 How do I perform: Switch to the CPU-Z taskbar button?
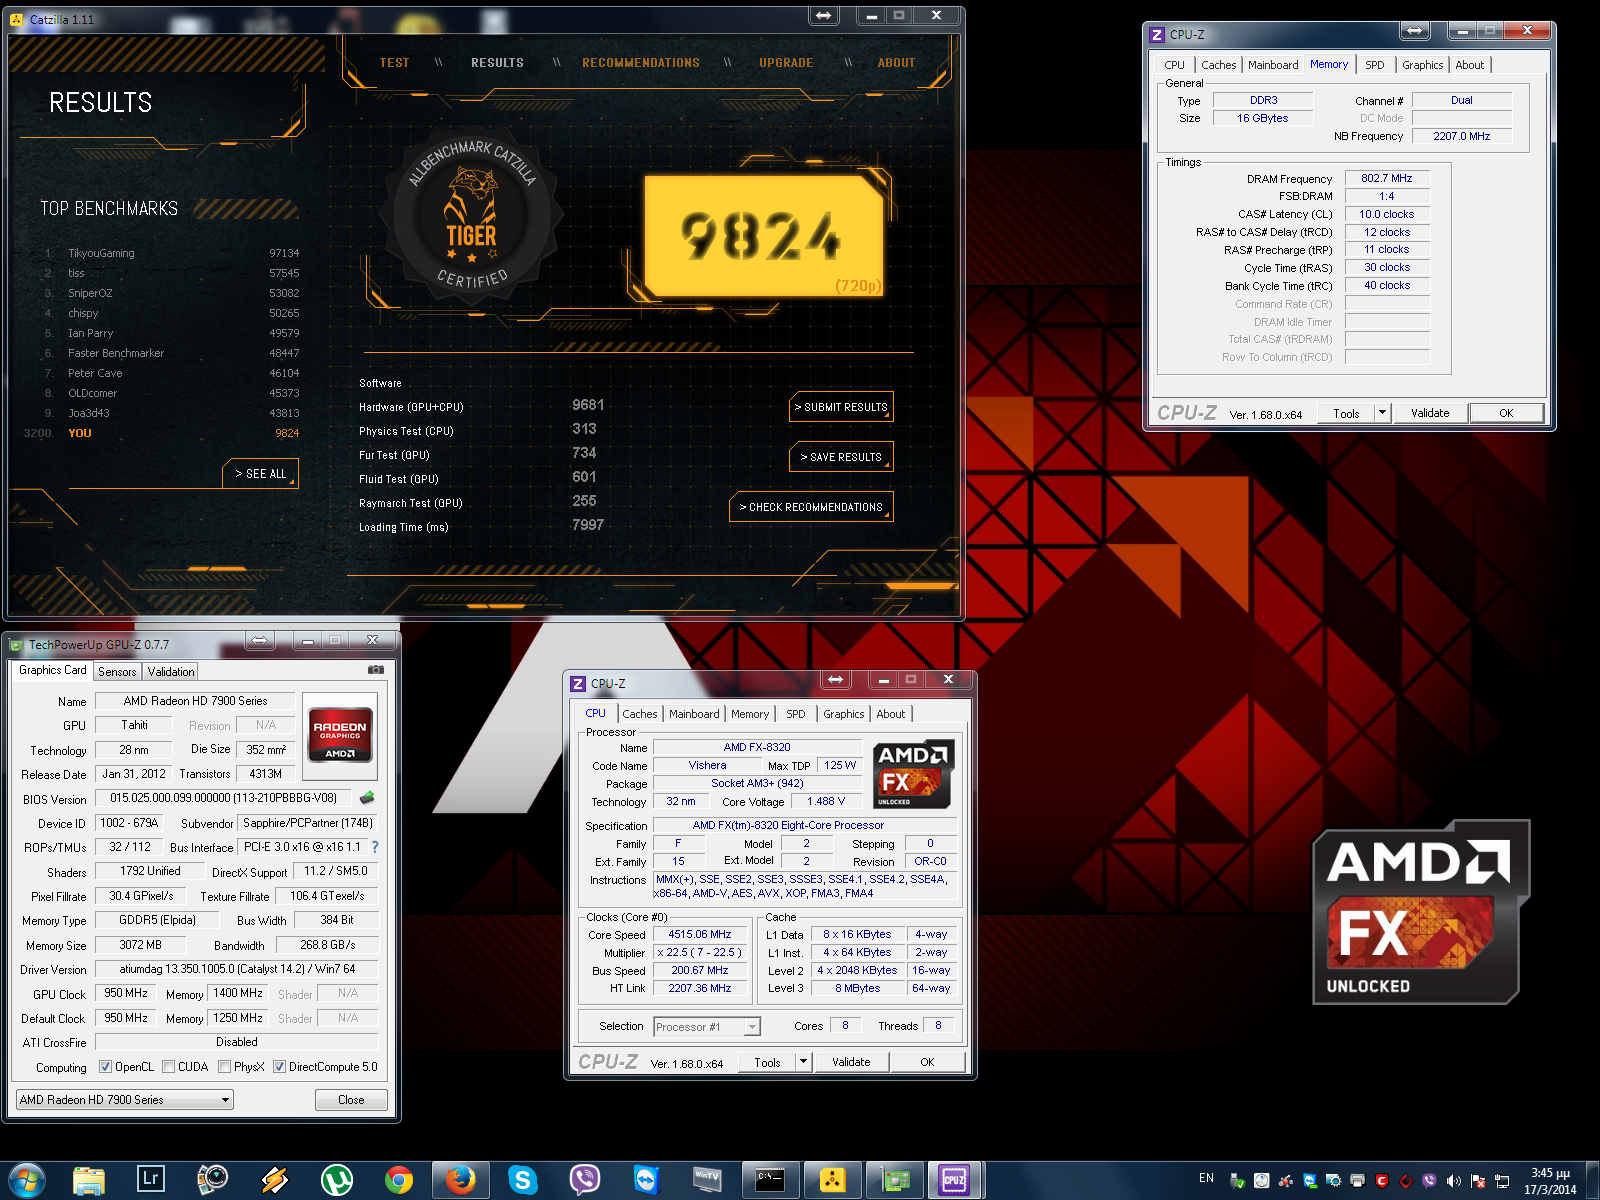point(955,1181)
